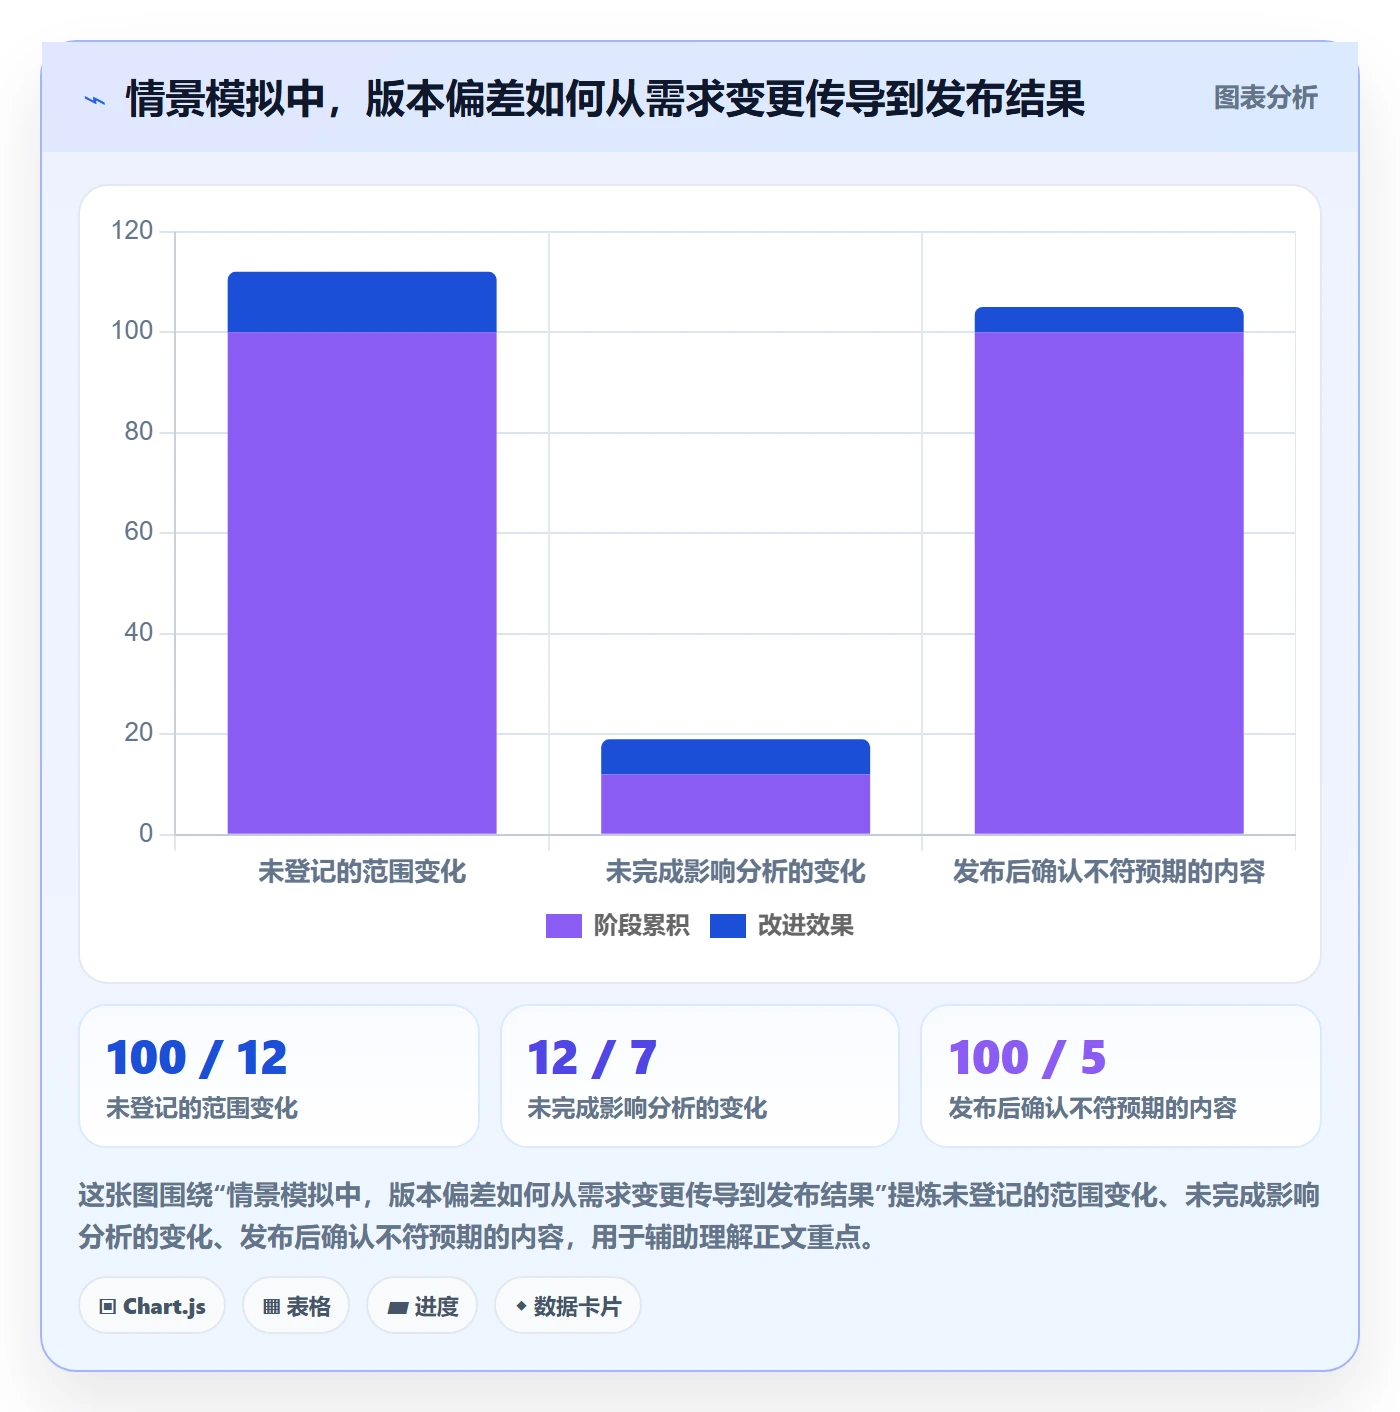1400x1412 pixels.
Task: Click the blue 改进效果 legend swatch
Action: (728, 926)
